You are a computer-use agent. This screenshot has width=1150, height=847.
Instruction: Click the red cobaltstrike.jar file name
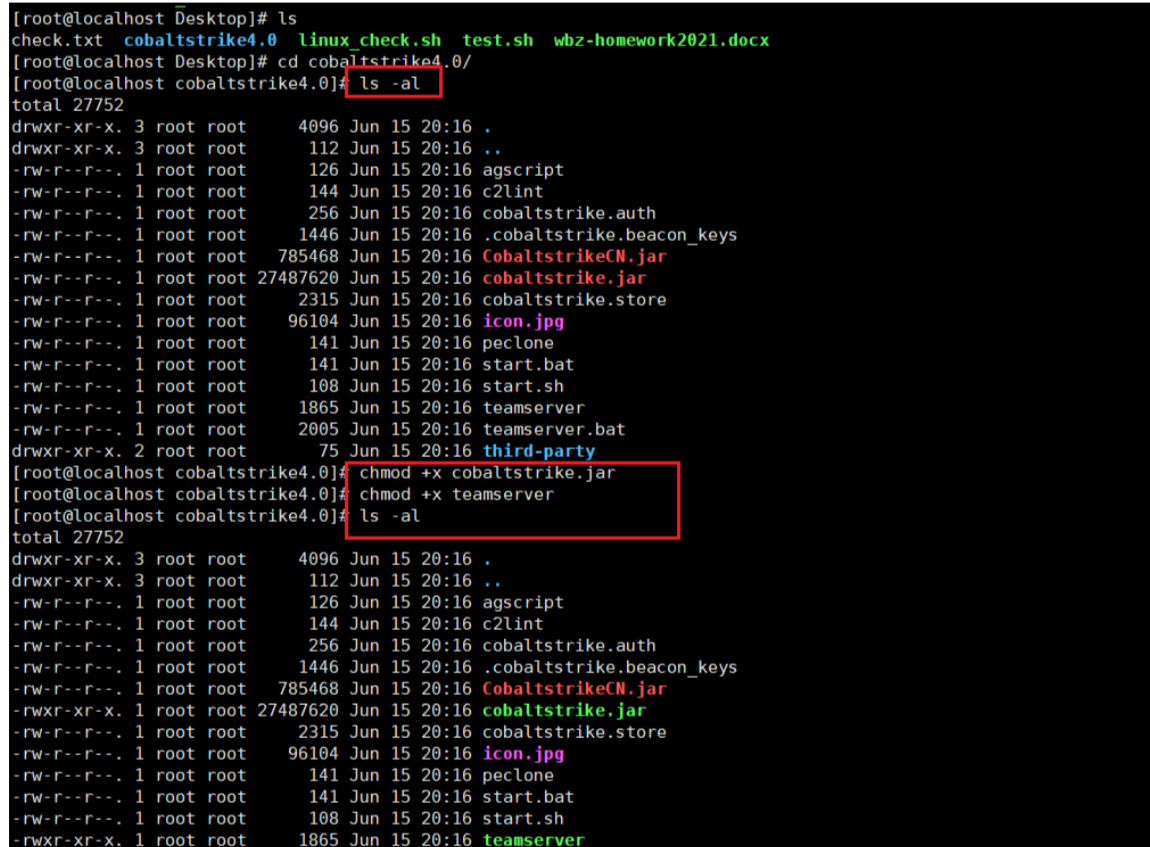pos(564,278)
